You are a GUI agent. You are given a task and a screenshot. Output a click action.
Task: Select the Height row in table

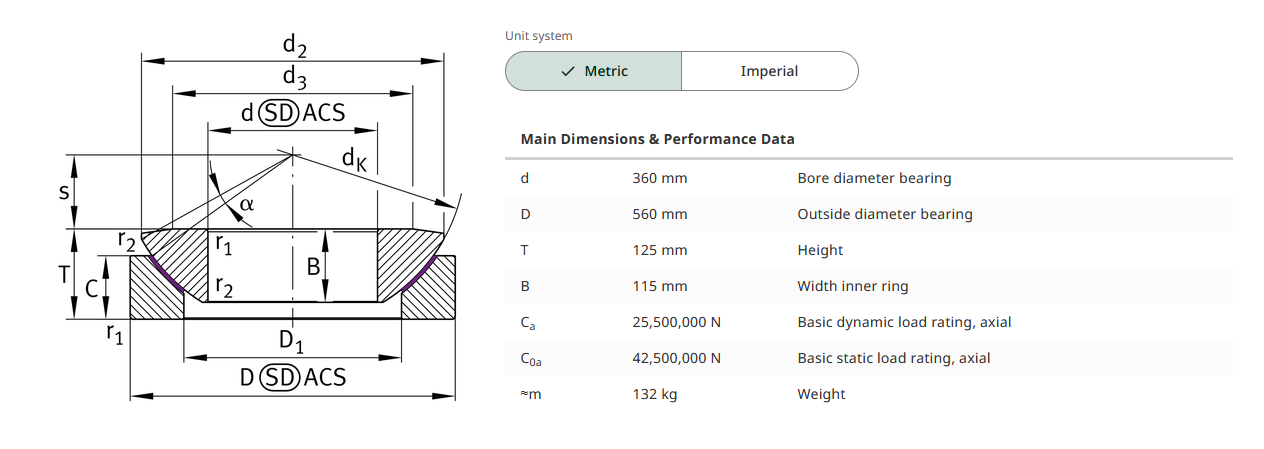point(869,250)
